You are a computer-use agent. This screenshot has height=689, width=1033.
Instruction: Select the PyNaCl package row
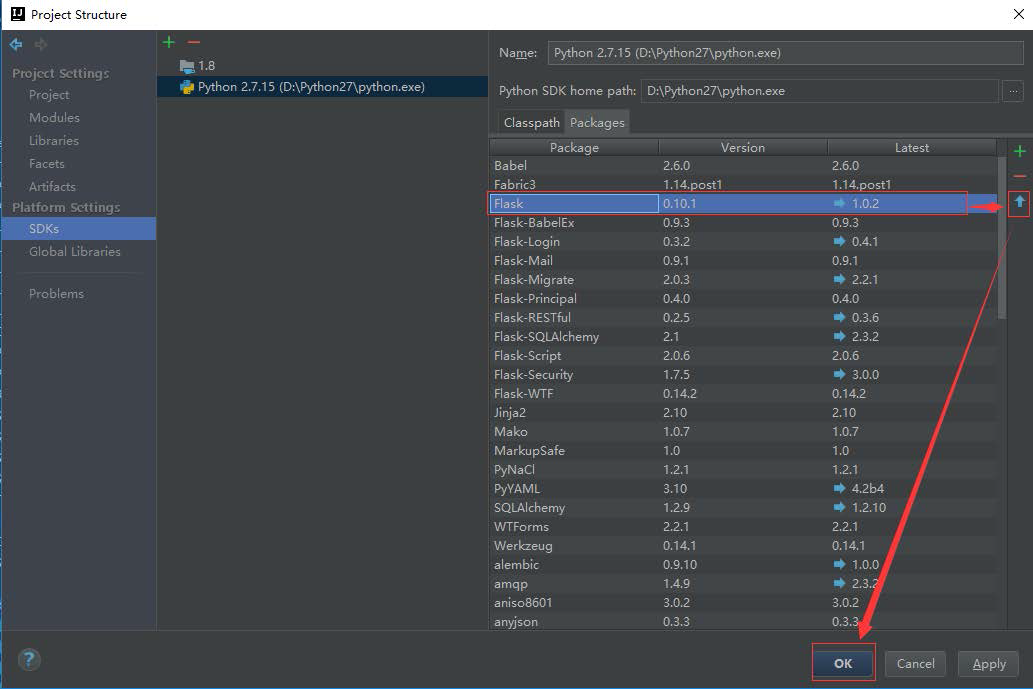[x=743, y=470]
